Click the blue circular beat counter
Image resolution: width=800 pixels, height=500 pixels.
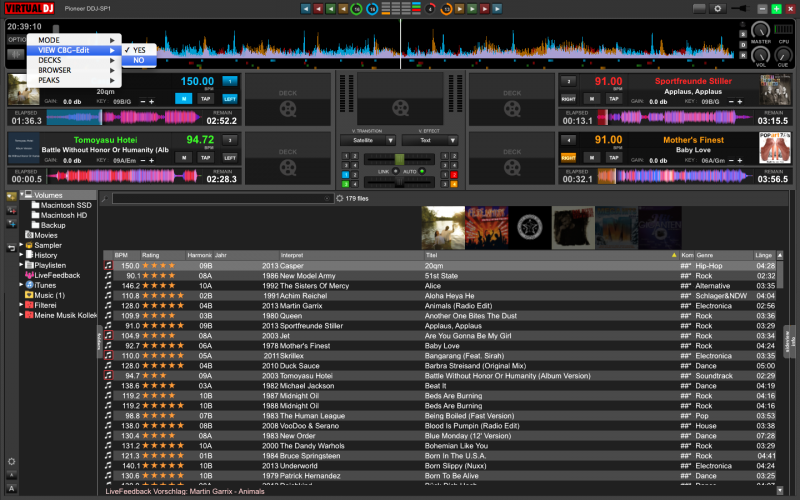(x=372, y=9)
